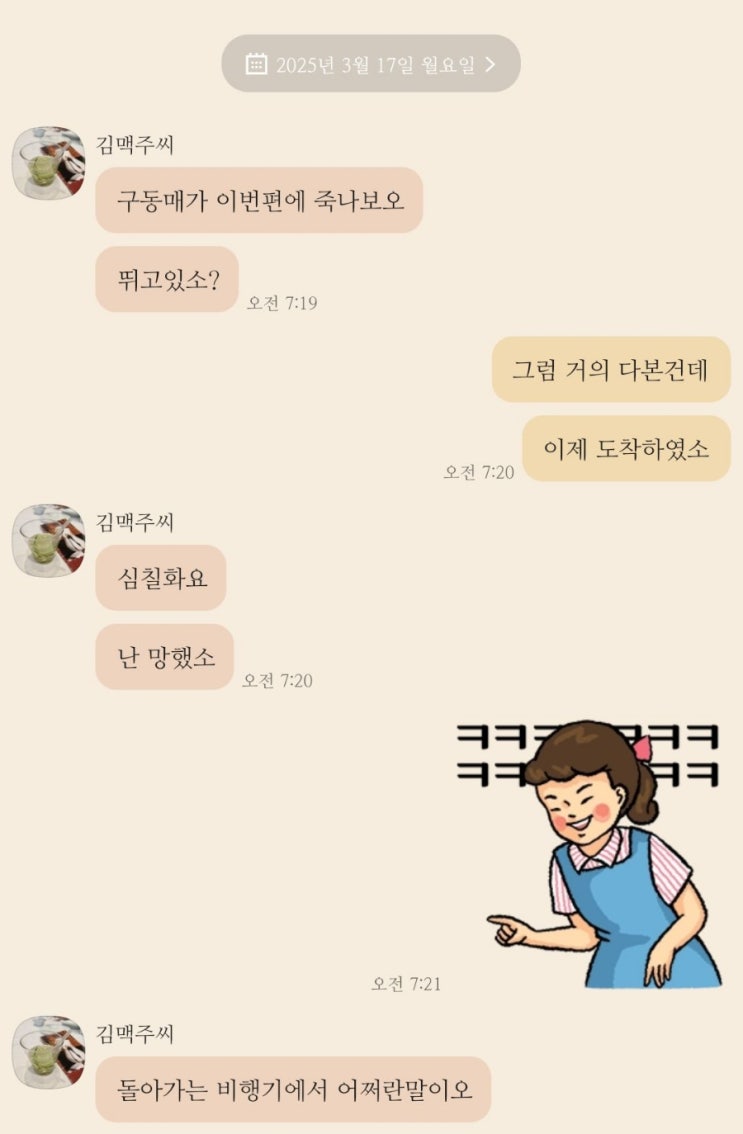
Task: Click 김맥주씨 name above 심칠화요
Action: (x=135, y=522)
